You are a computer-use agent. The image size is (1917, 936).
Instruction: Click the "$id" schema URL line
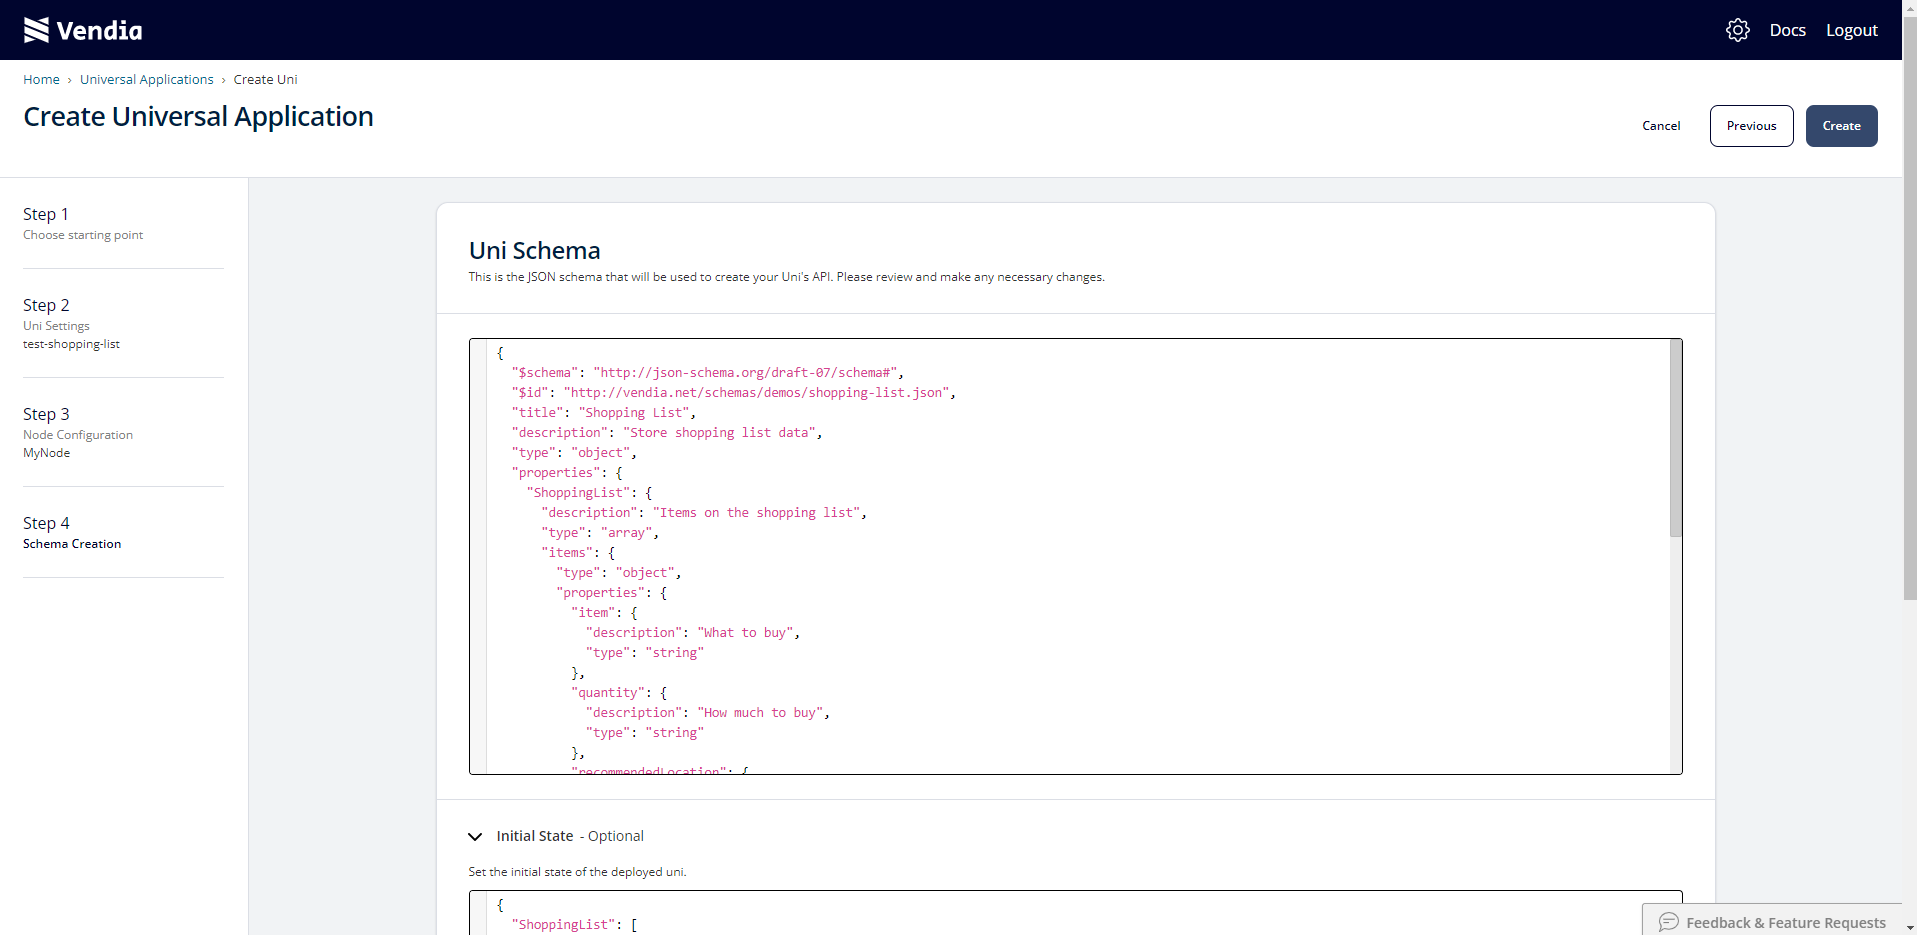pyautogui.click(x=733, y=392)
